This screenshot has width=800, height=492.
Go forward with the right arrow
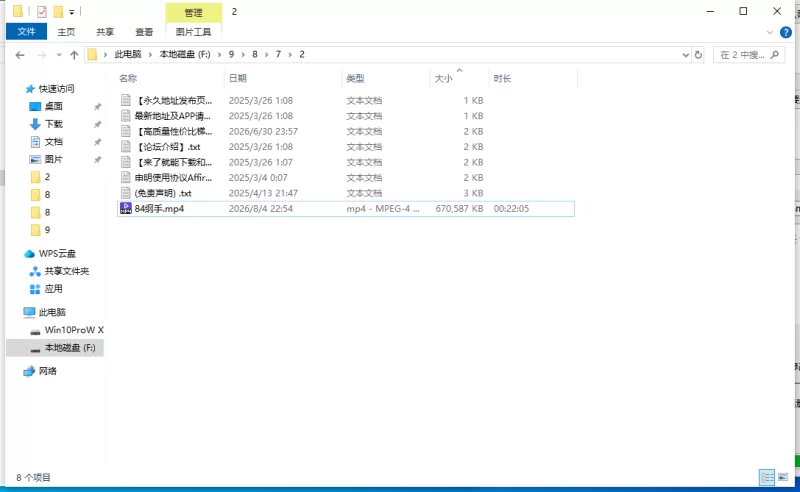pyautogui.click(x=42, y=55)
